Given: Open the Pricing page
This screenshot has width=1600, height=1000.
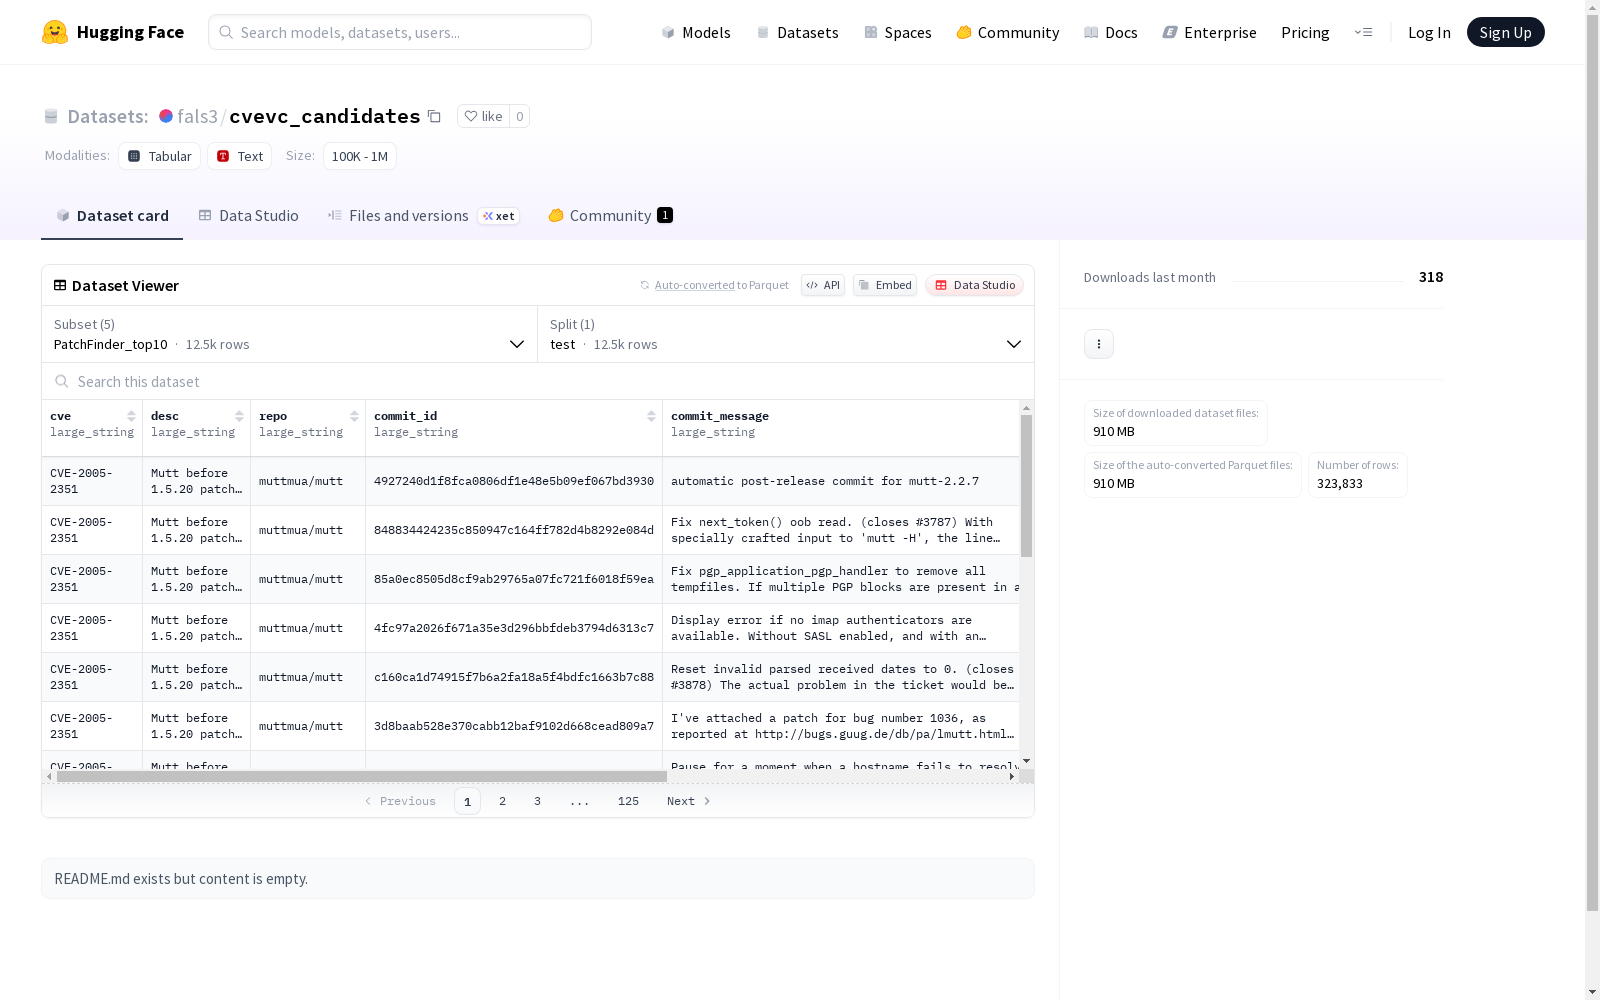Looking at the screenshot, I should [1305, 32].
